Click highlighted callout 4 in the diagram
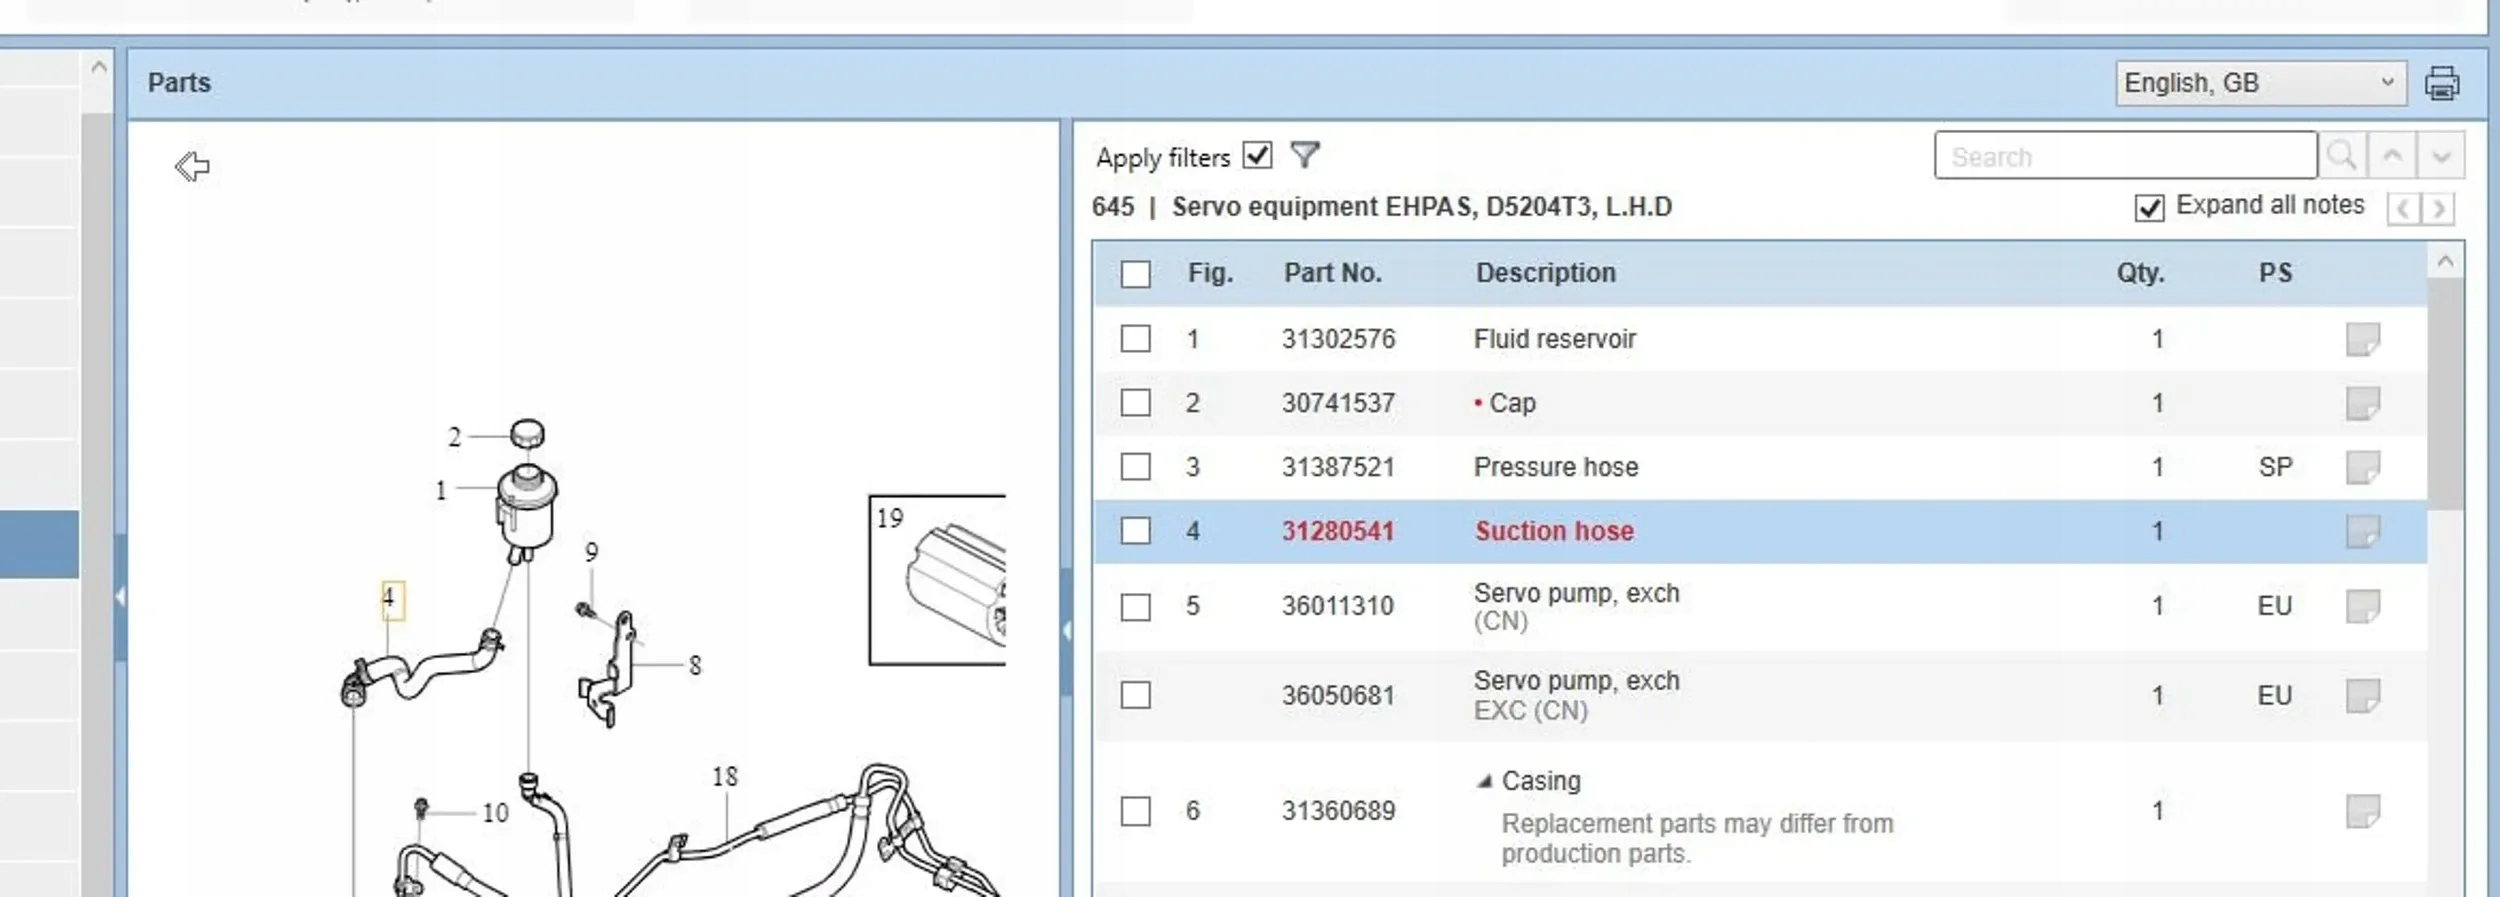Viewport: 2500px width, 897px height. click(392, 600)
